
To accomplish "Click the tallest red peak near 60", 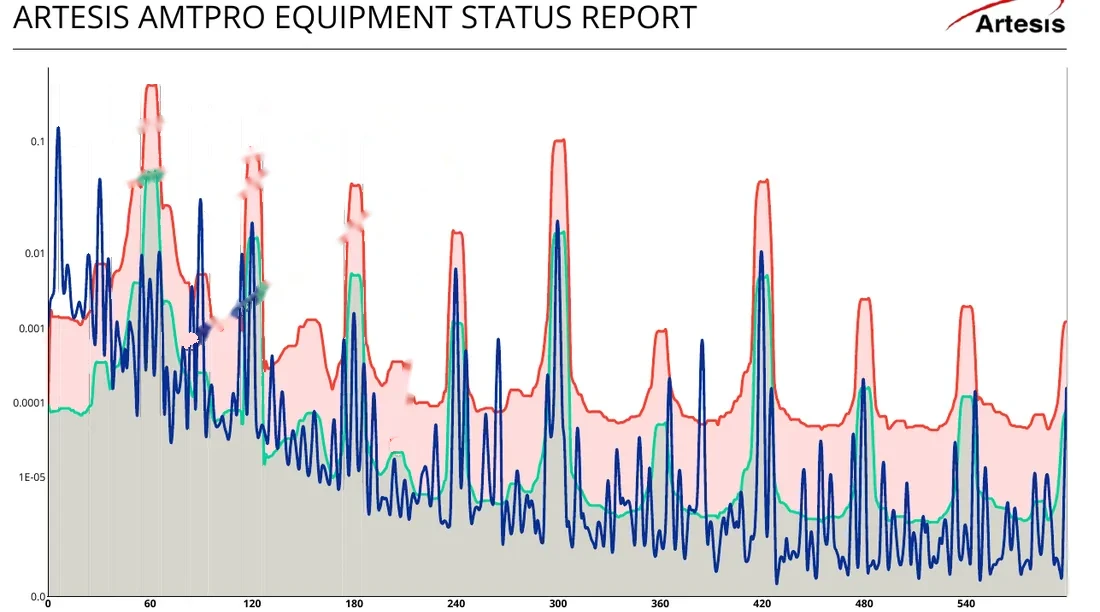I will [152, 86].
